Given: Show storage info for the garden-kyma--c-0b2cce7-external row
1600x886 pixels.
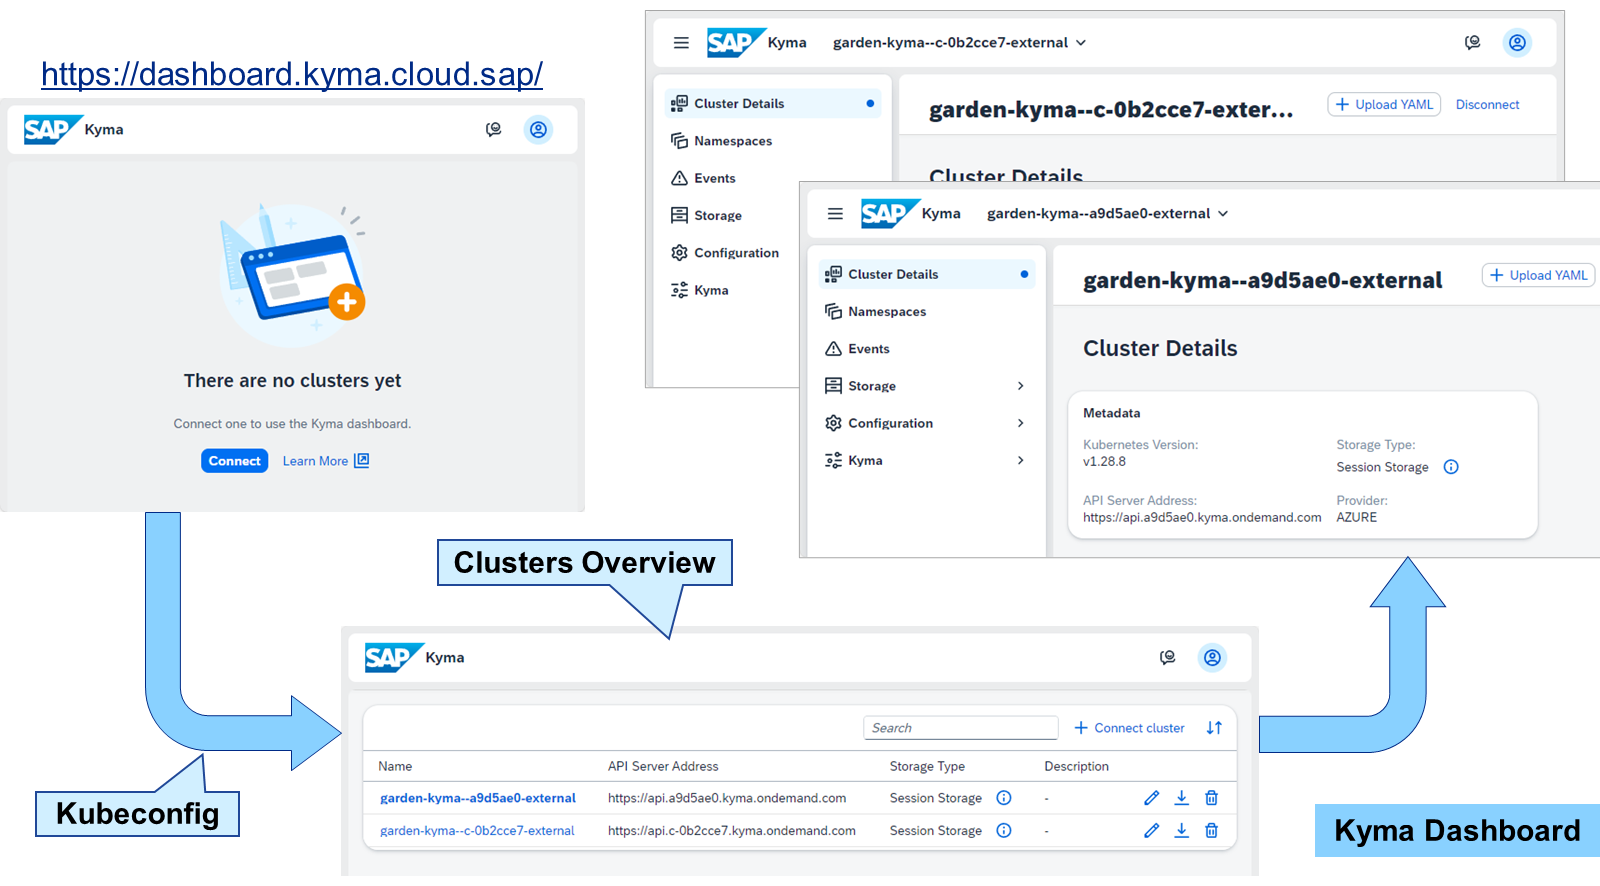Looking at the screenshot, I should pos(1004,830).
